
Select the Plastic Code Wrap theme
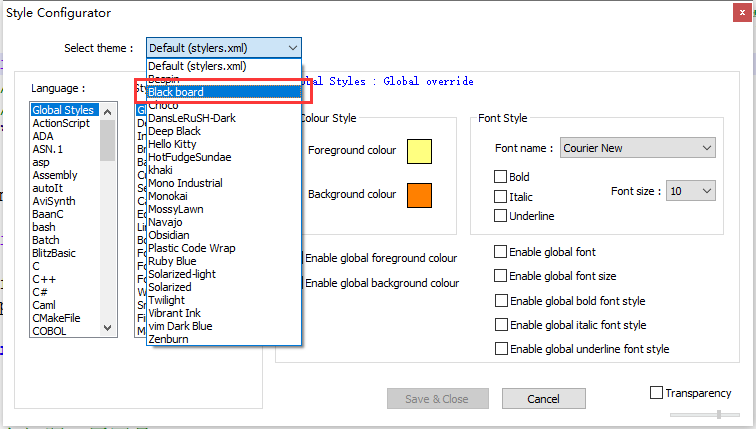(x=224, y=248)
